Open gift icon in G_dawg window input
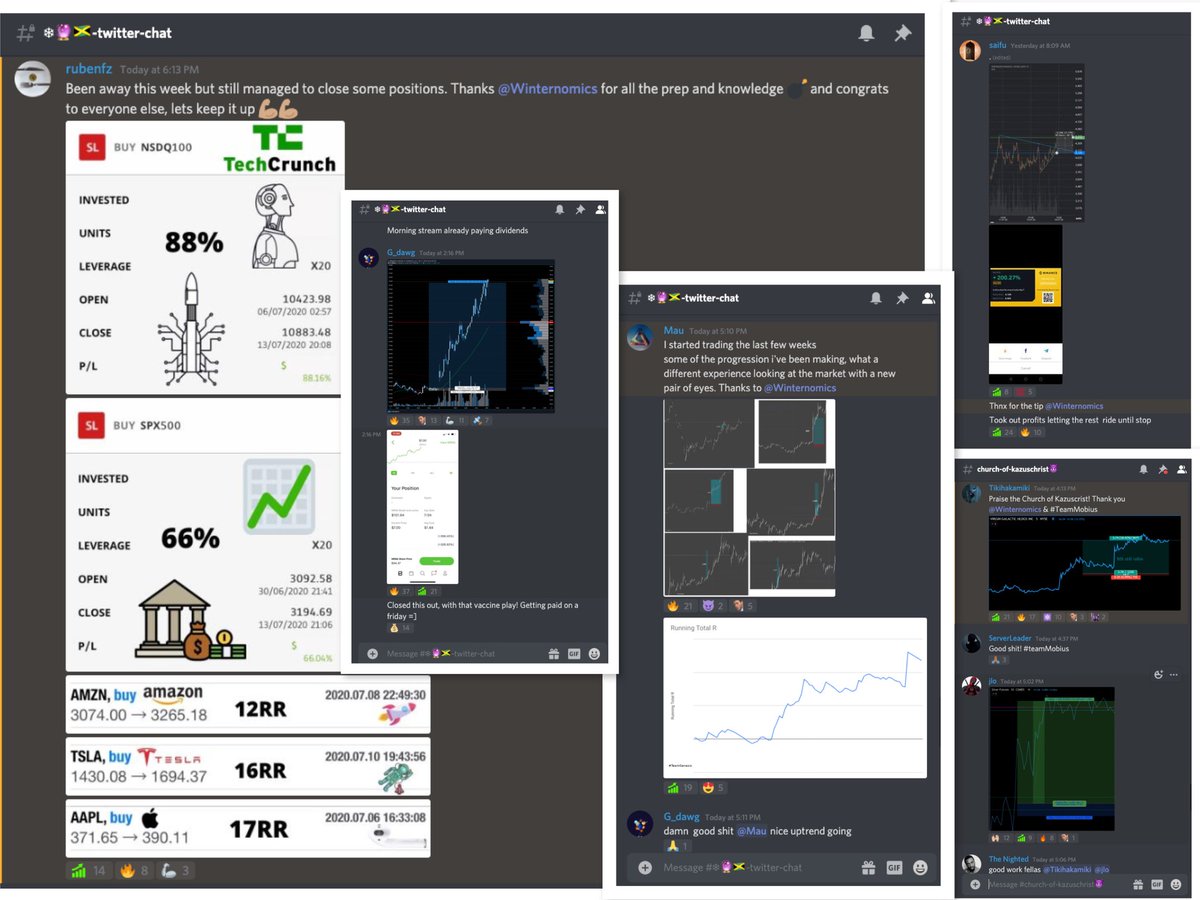1200x900 pixels. (553, 654)
